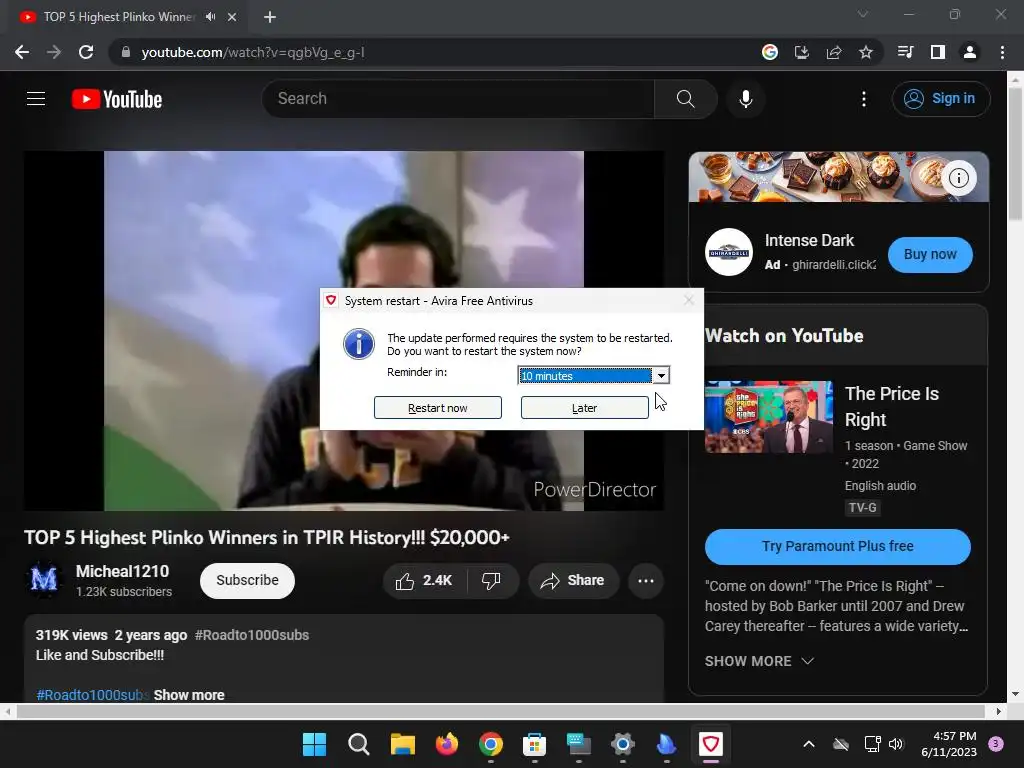1024x768 pixels.
Task: Dislike the video with thumbs down
Action: (492, 581)
